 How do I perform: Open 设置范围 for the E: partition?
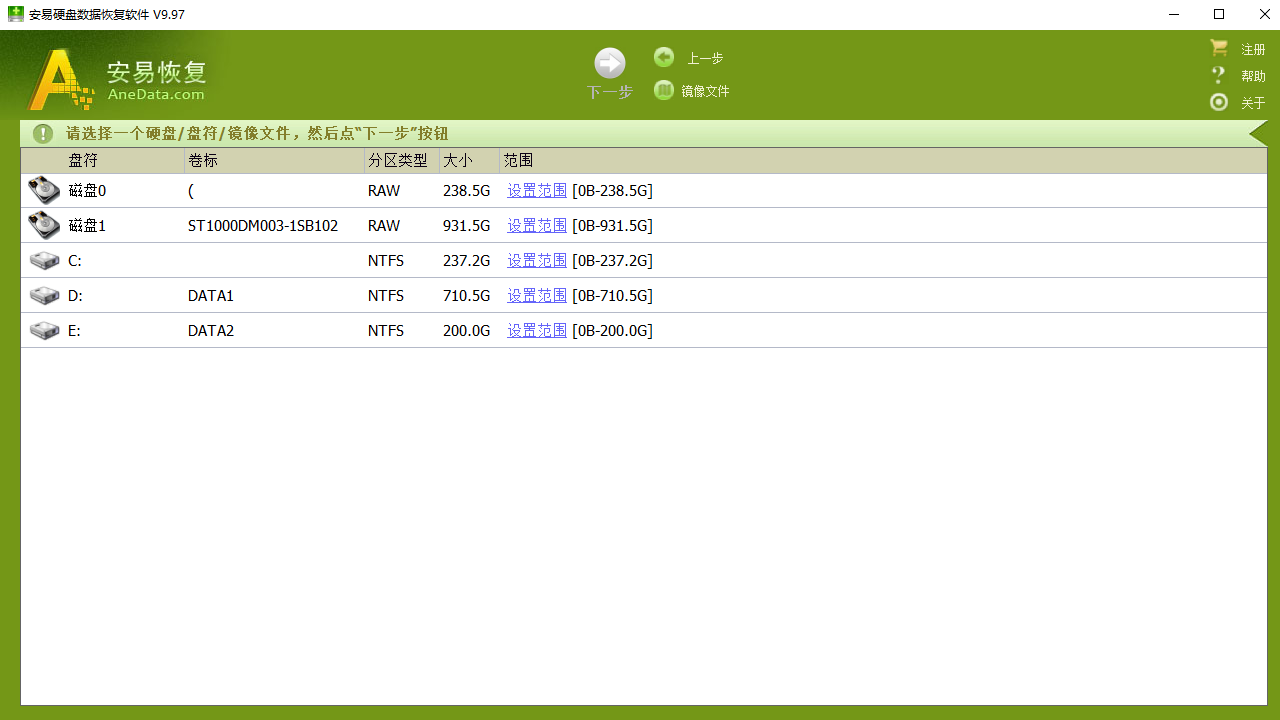click(536, 330)
